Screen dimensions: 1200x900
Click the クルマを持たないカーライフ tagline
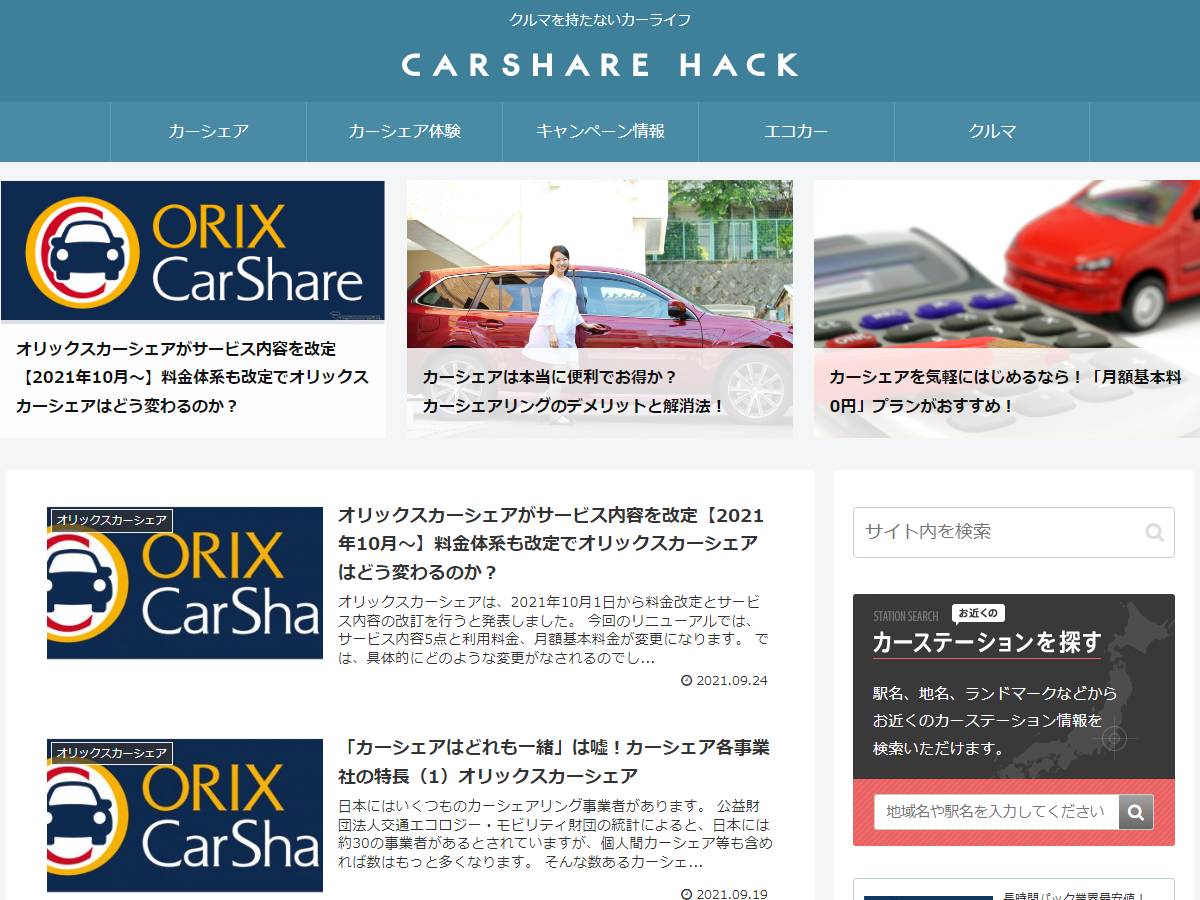coord(600,20)
